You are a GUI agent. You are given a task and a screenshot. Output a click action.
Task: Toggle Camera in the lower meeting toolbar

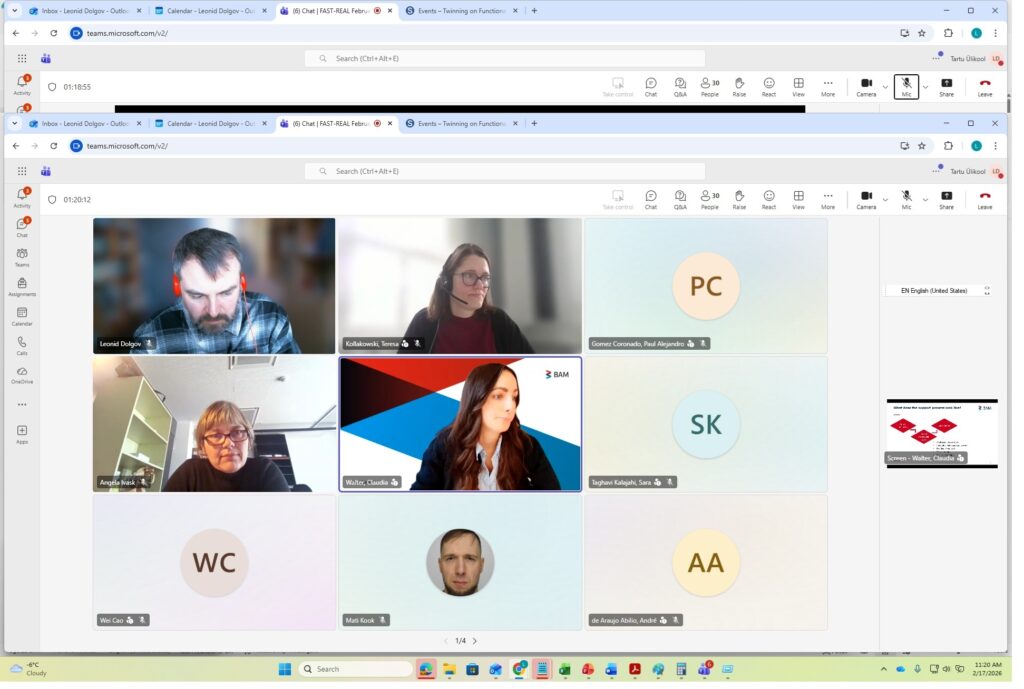click(x=866, y=198)
